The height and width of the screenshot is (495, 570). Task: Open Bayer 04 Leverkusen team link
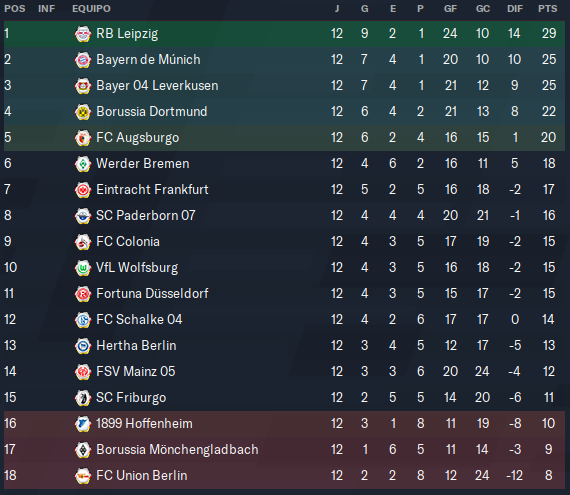(x=157, y=86)
